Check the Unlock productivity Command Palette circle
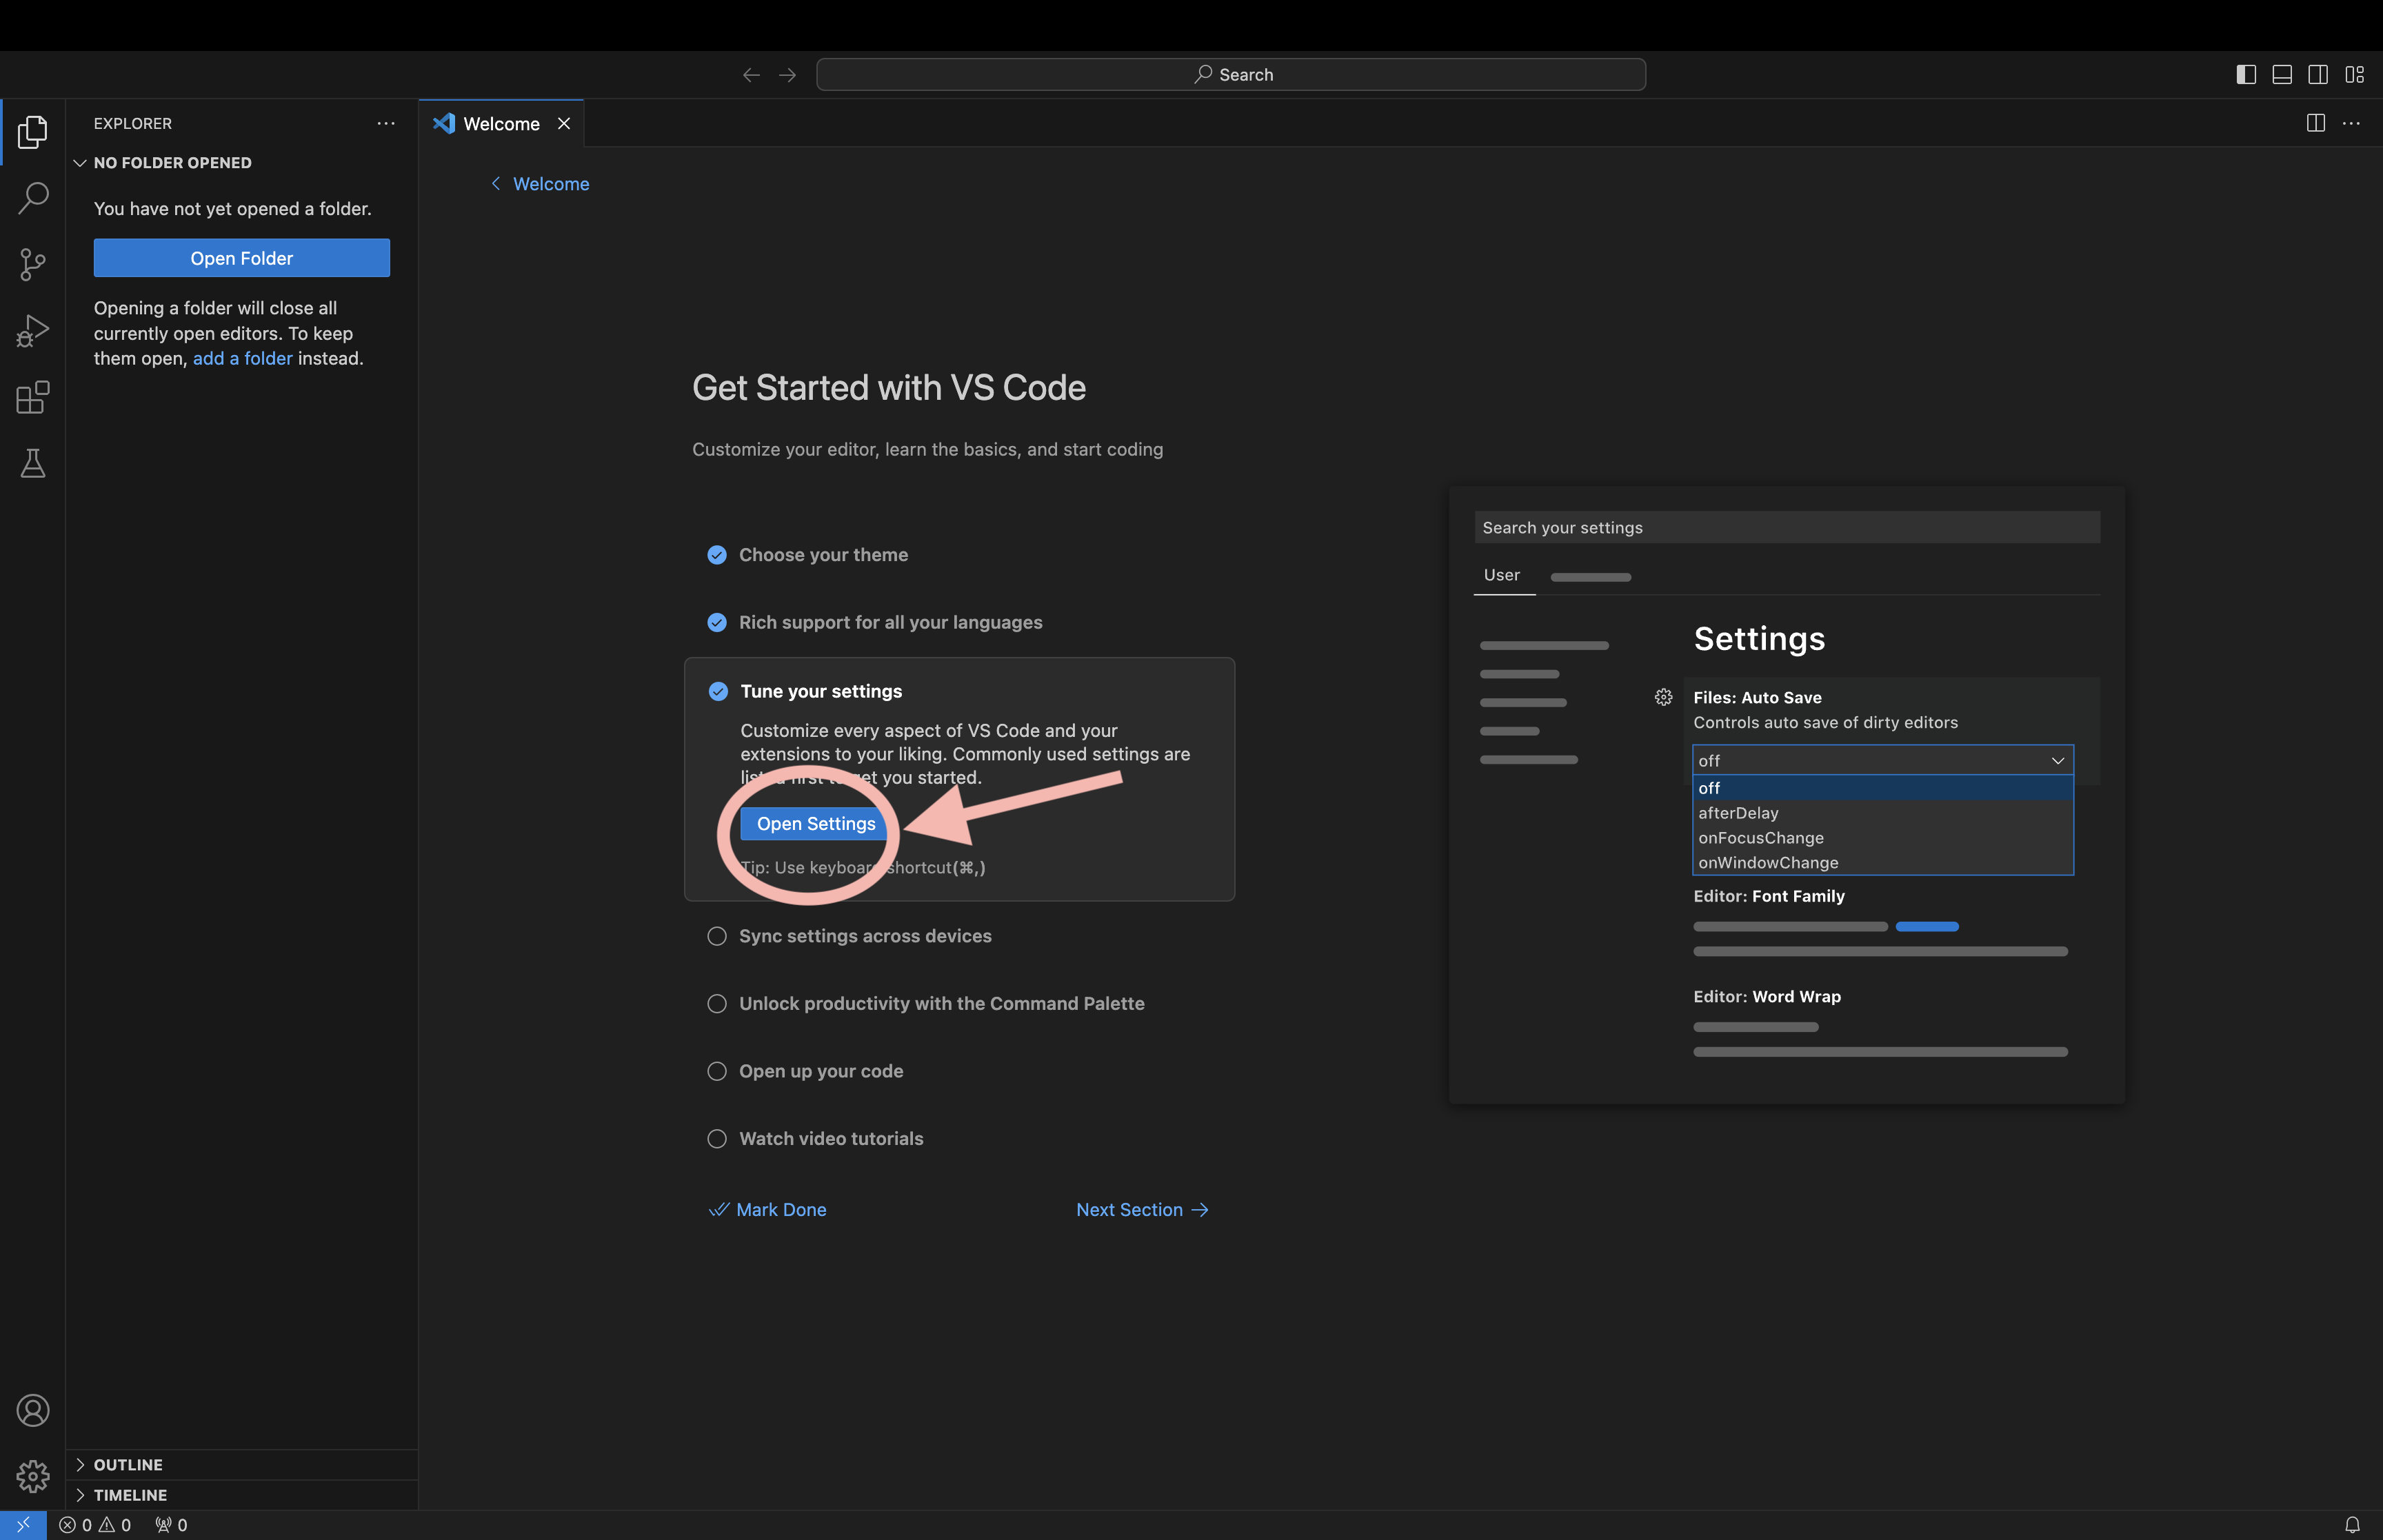Image resolution: width=2383 pixels, height=1540 pixels. (717, 1004)
